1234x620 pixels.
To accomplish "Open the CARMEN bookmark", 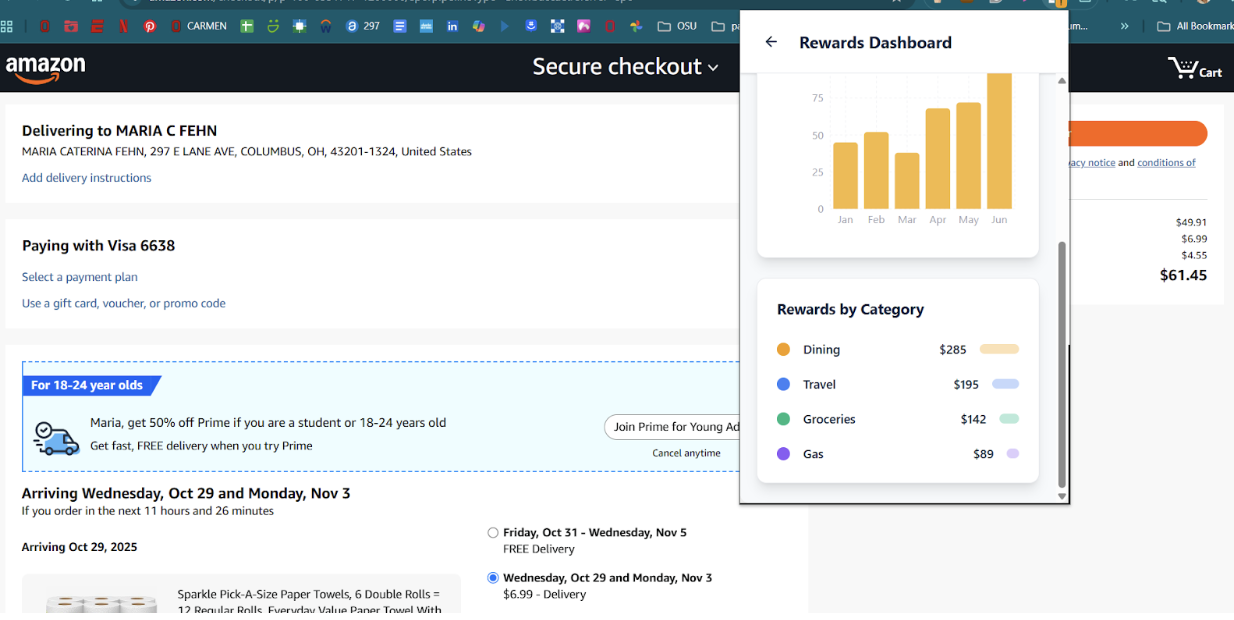I will pos(197,26).
